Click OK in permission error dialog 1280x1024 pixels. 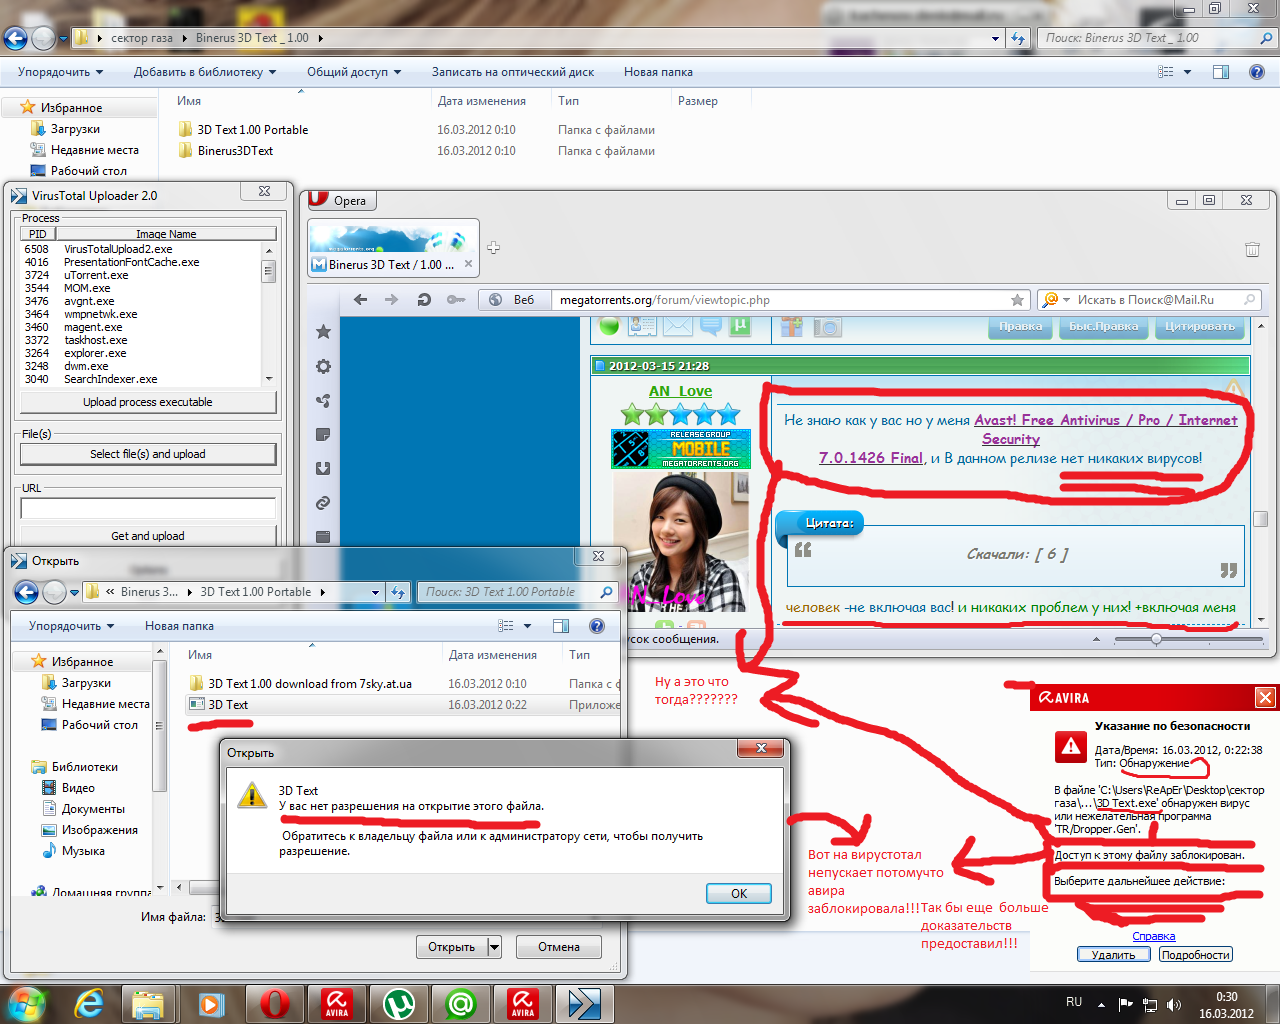(x=738, y=893)
